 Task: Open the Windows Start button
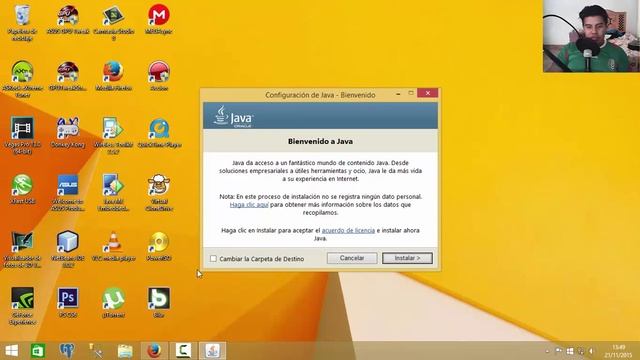click(11, 351)
